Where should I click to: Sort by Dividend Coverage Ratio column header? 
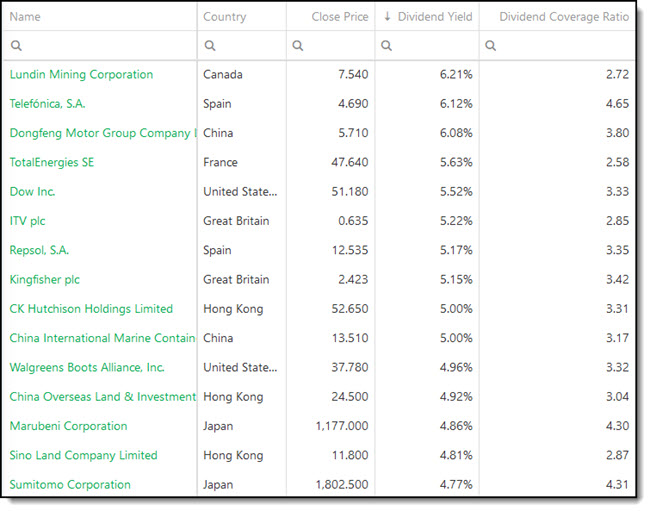coord(564,17)
